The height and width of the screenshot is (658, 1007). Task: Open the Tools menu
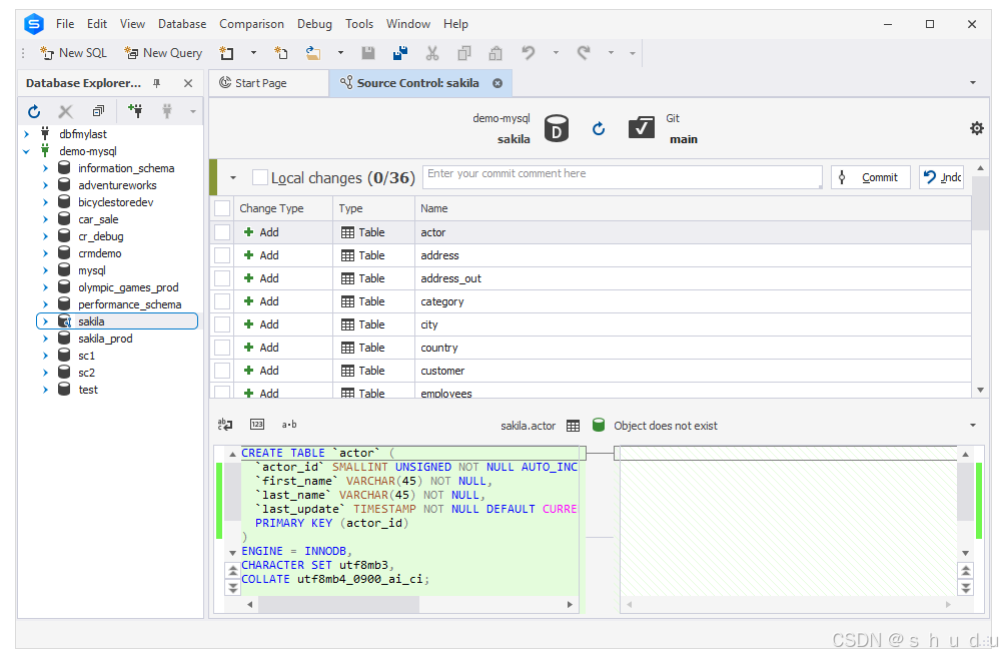359,24
